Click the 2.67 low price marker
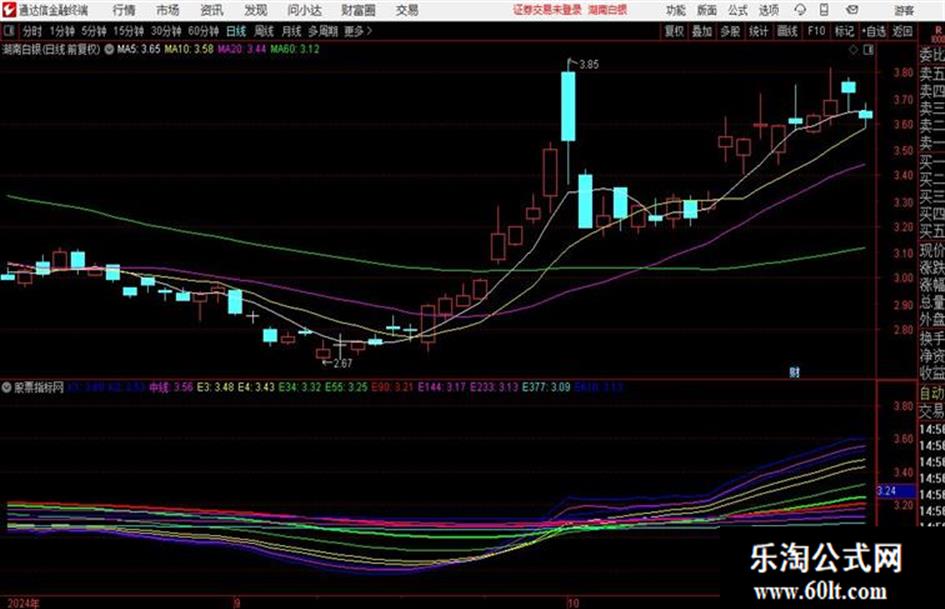 [x=342, y=363]
